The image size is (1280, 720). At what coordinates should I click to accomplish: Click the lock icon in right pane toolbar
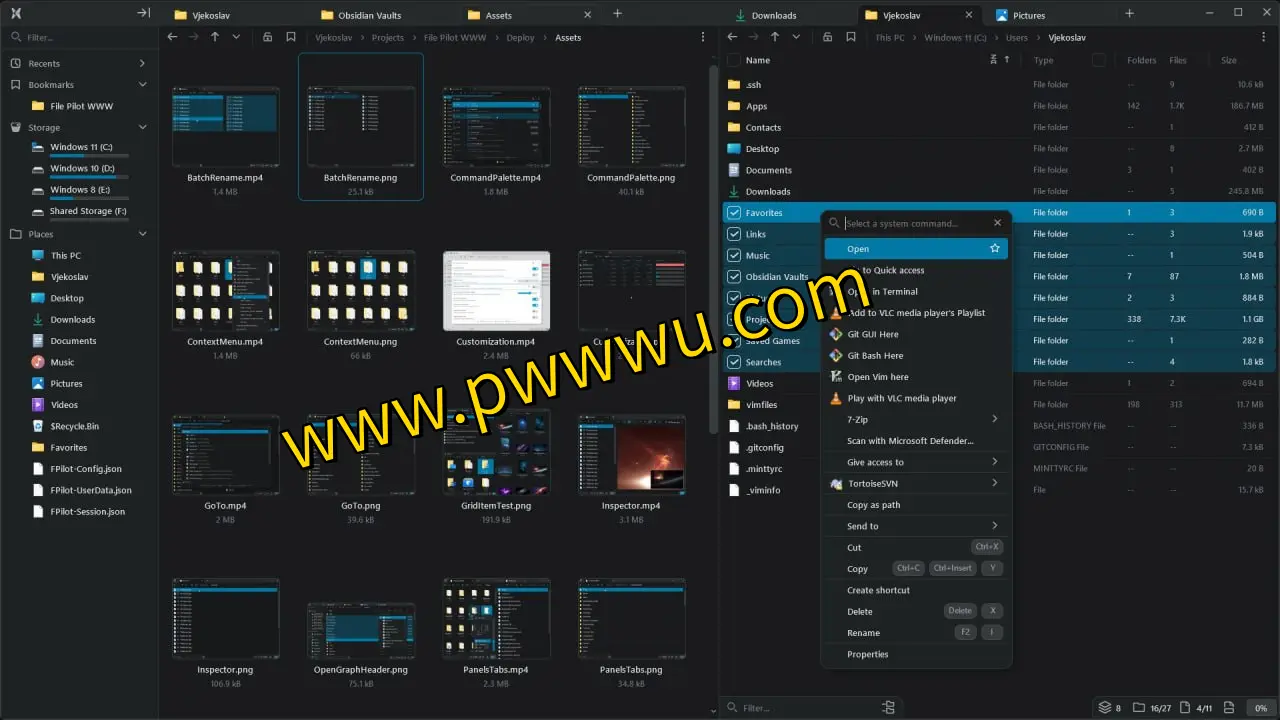click(827, 37)
